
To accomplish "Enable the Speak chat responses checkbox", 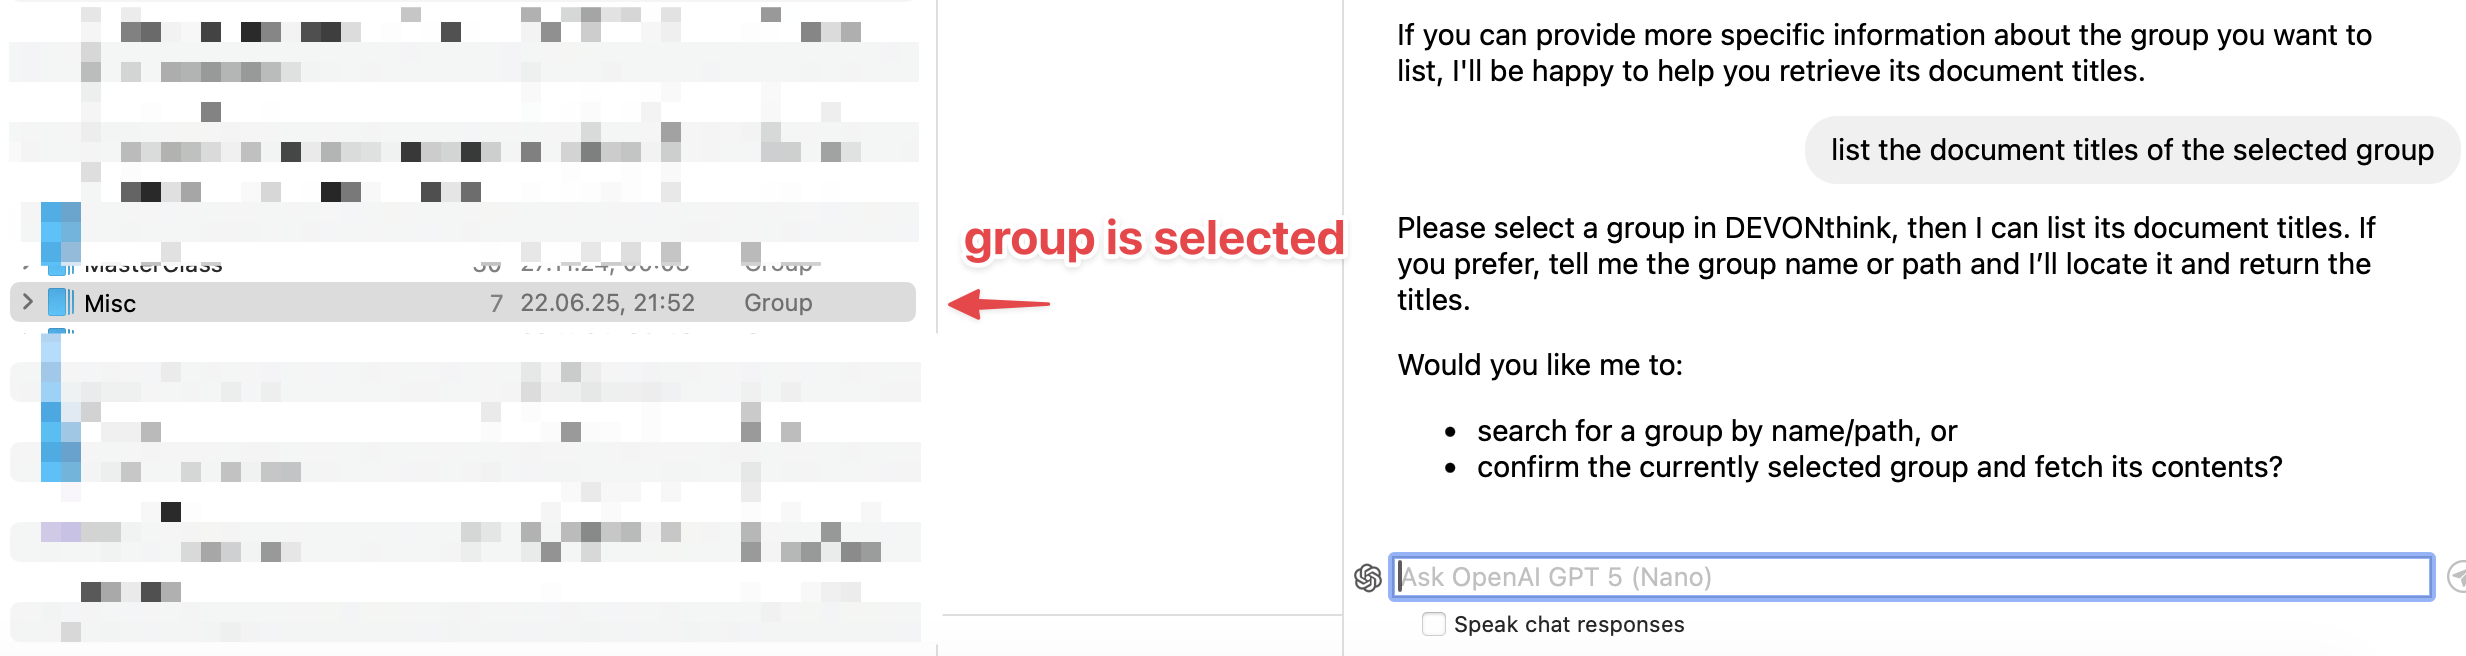I will [1434, 624].
